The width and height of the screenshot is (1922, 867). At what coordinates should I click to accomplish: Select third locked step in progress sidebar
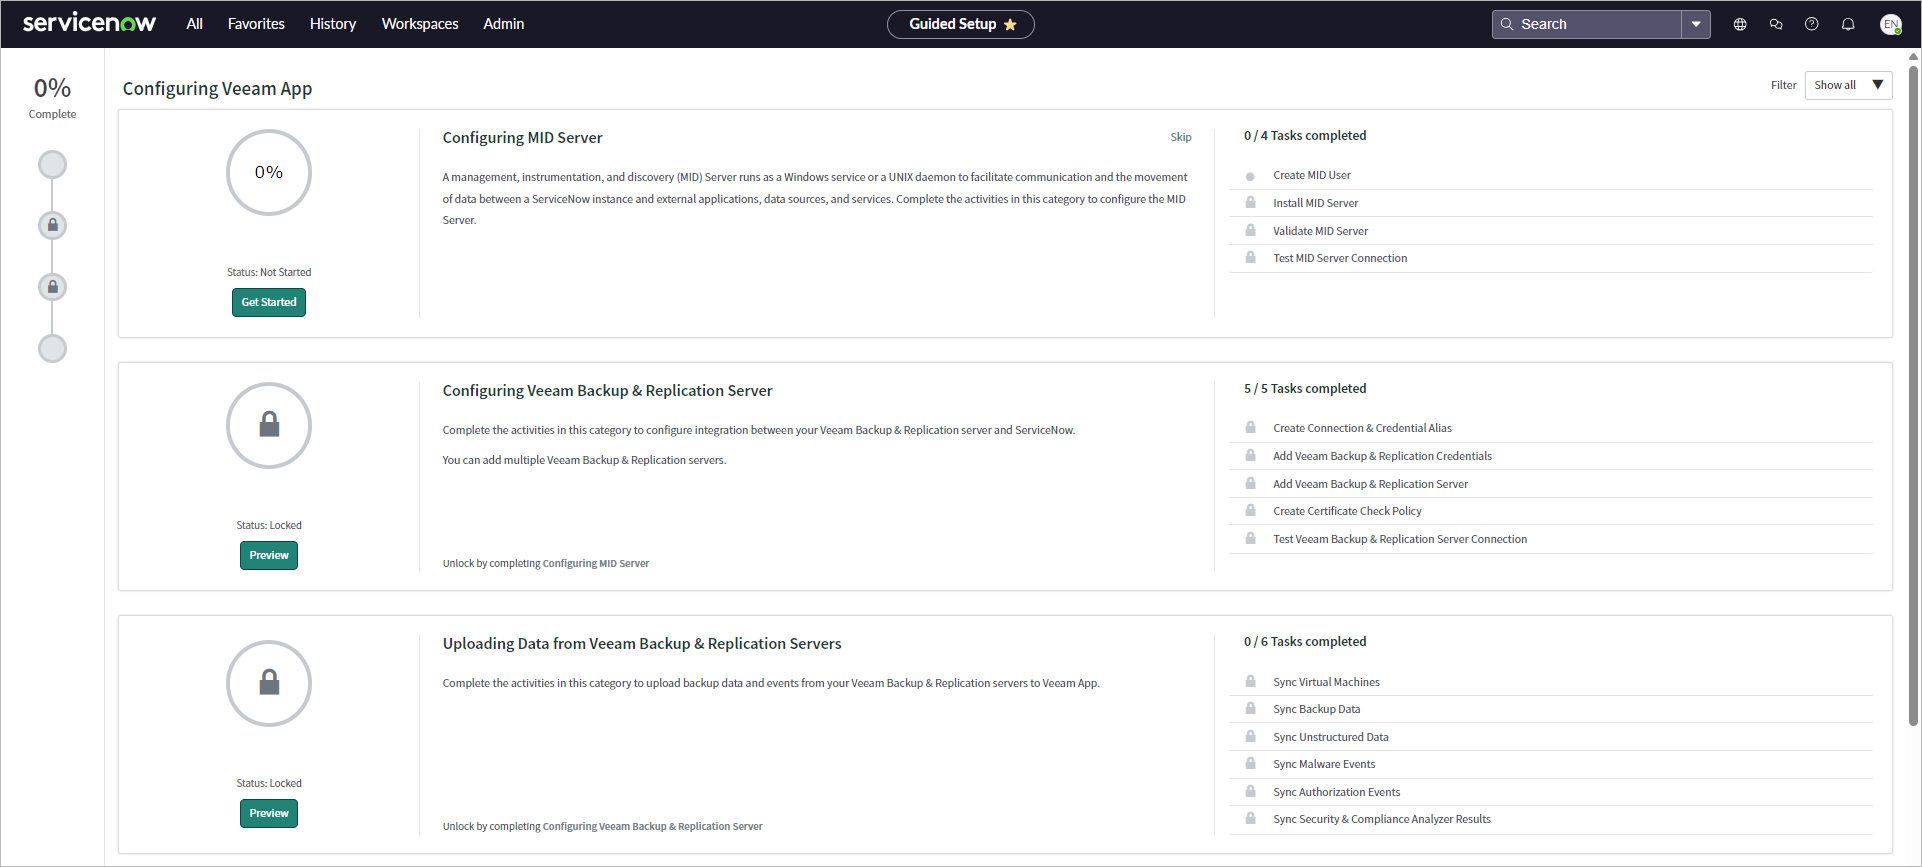click(x=52, y=287)
